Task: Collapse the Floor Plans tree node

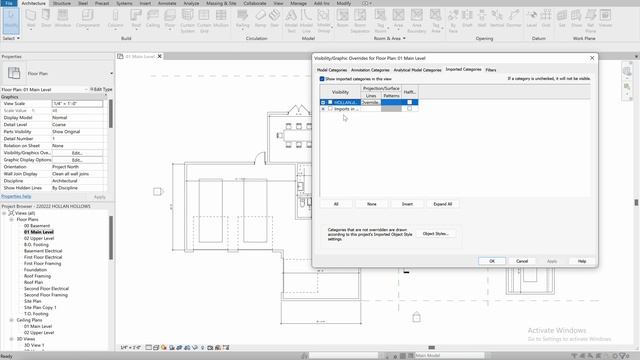Action: pos(12,220)
